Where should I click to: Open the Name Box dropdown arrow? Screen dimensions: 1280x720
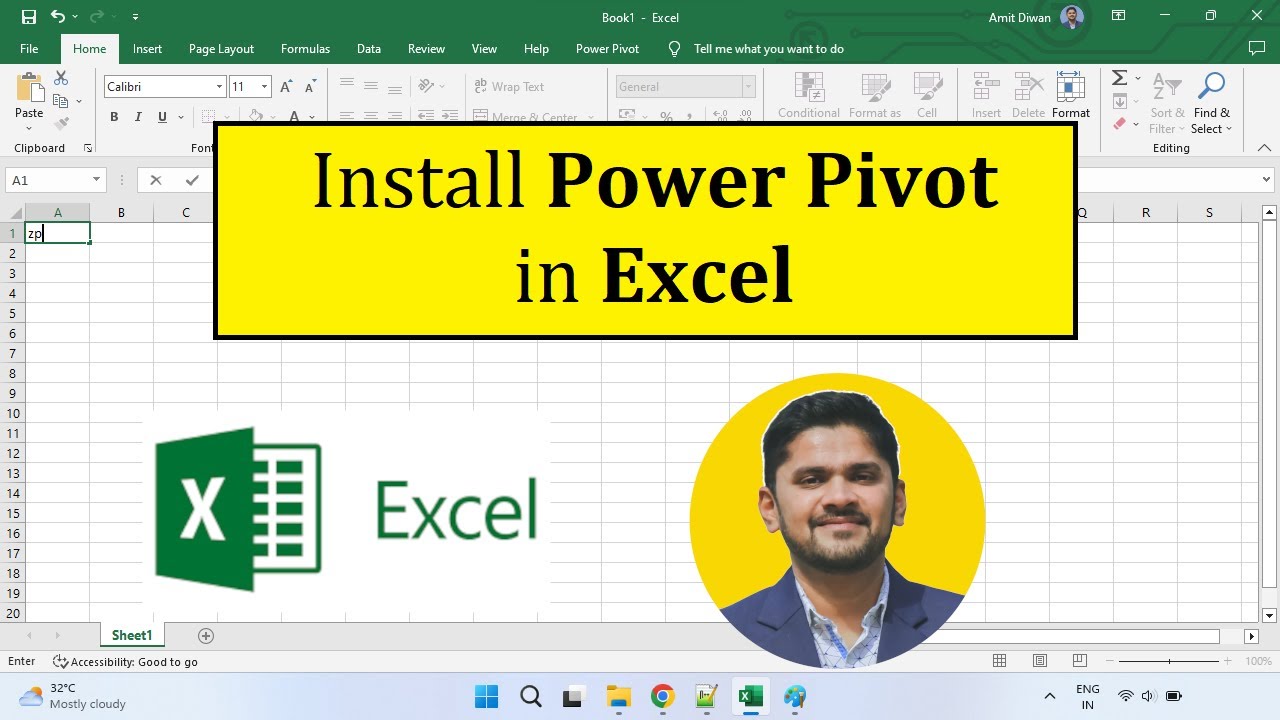click(97, 180)
